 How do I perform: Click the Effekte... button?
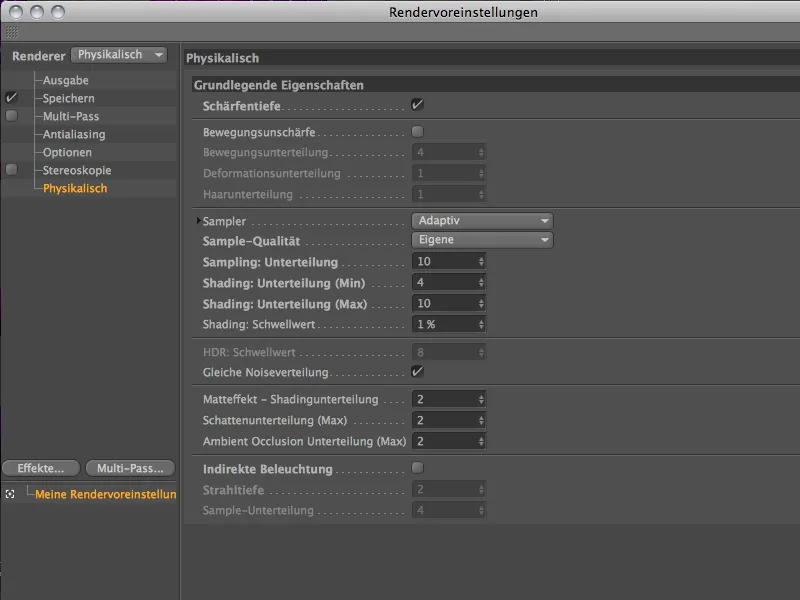coord(41,468)
